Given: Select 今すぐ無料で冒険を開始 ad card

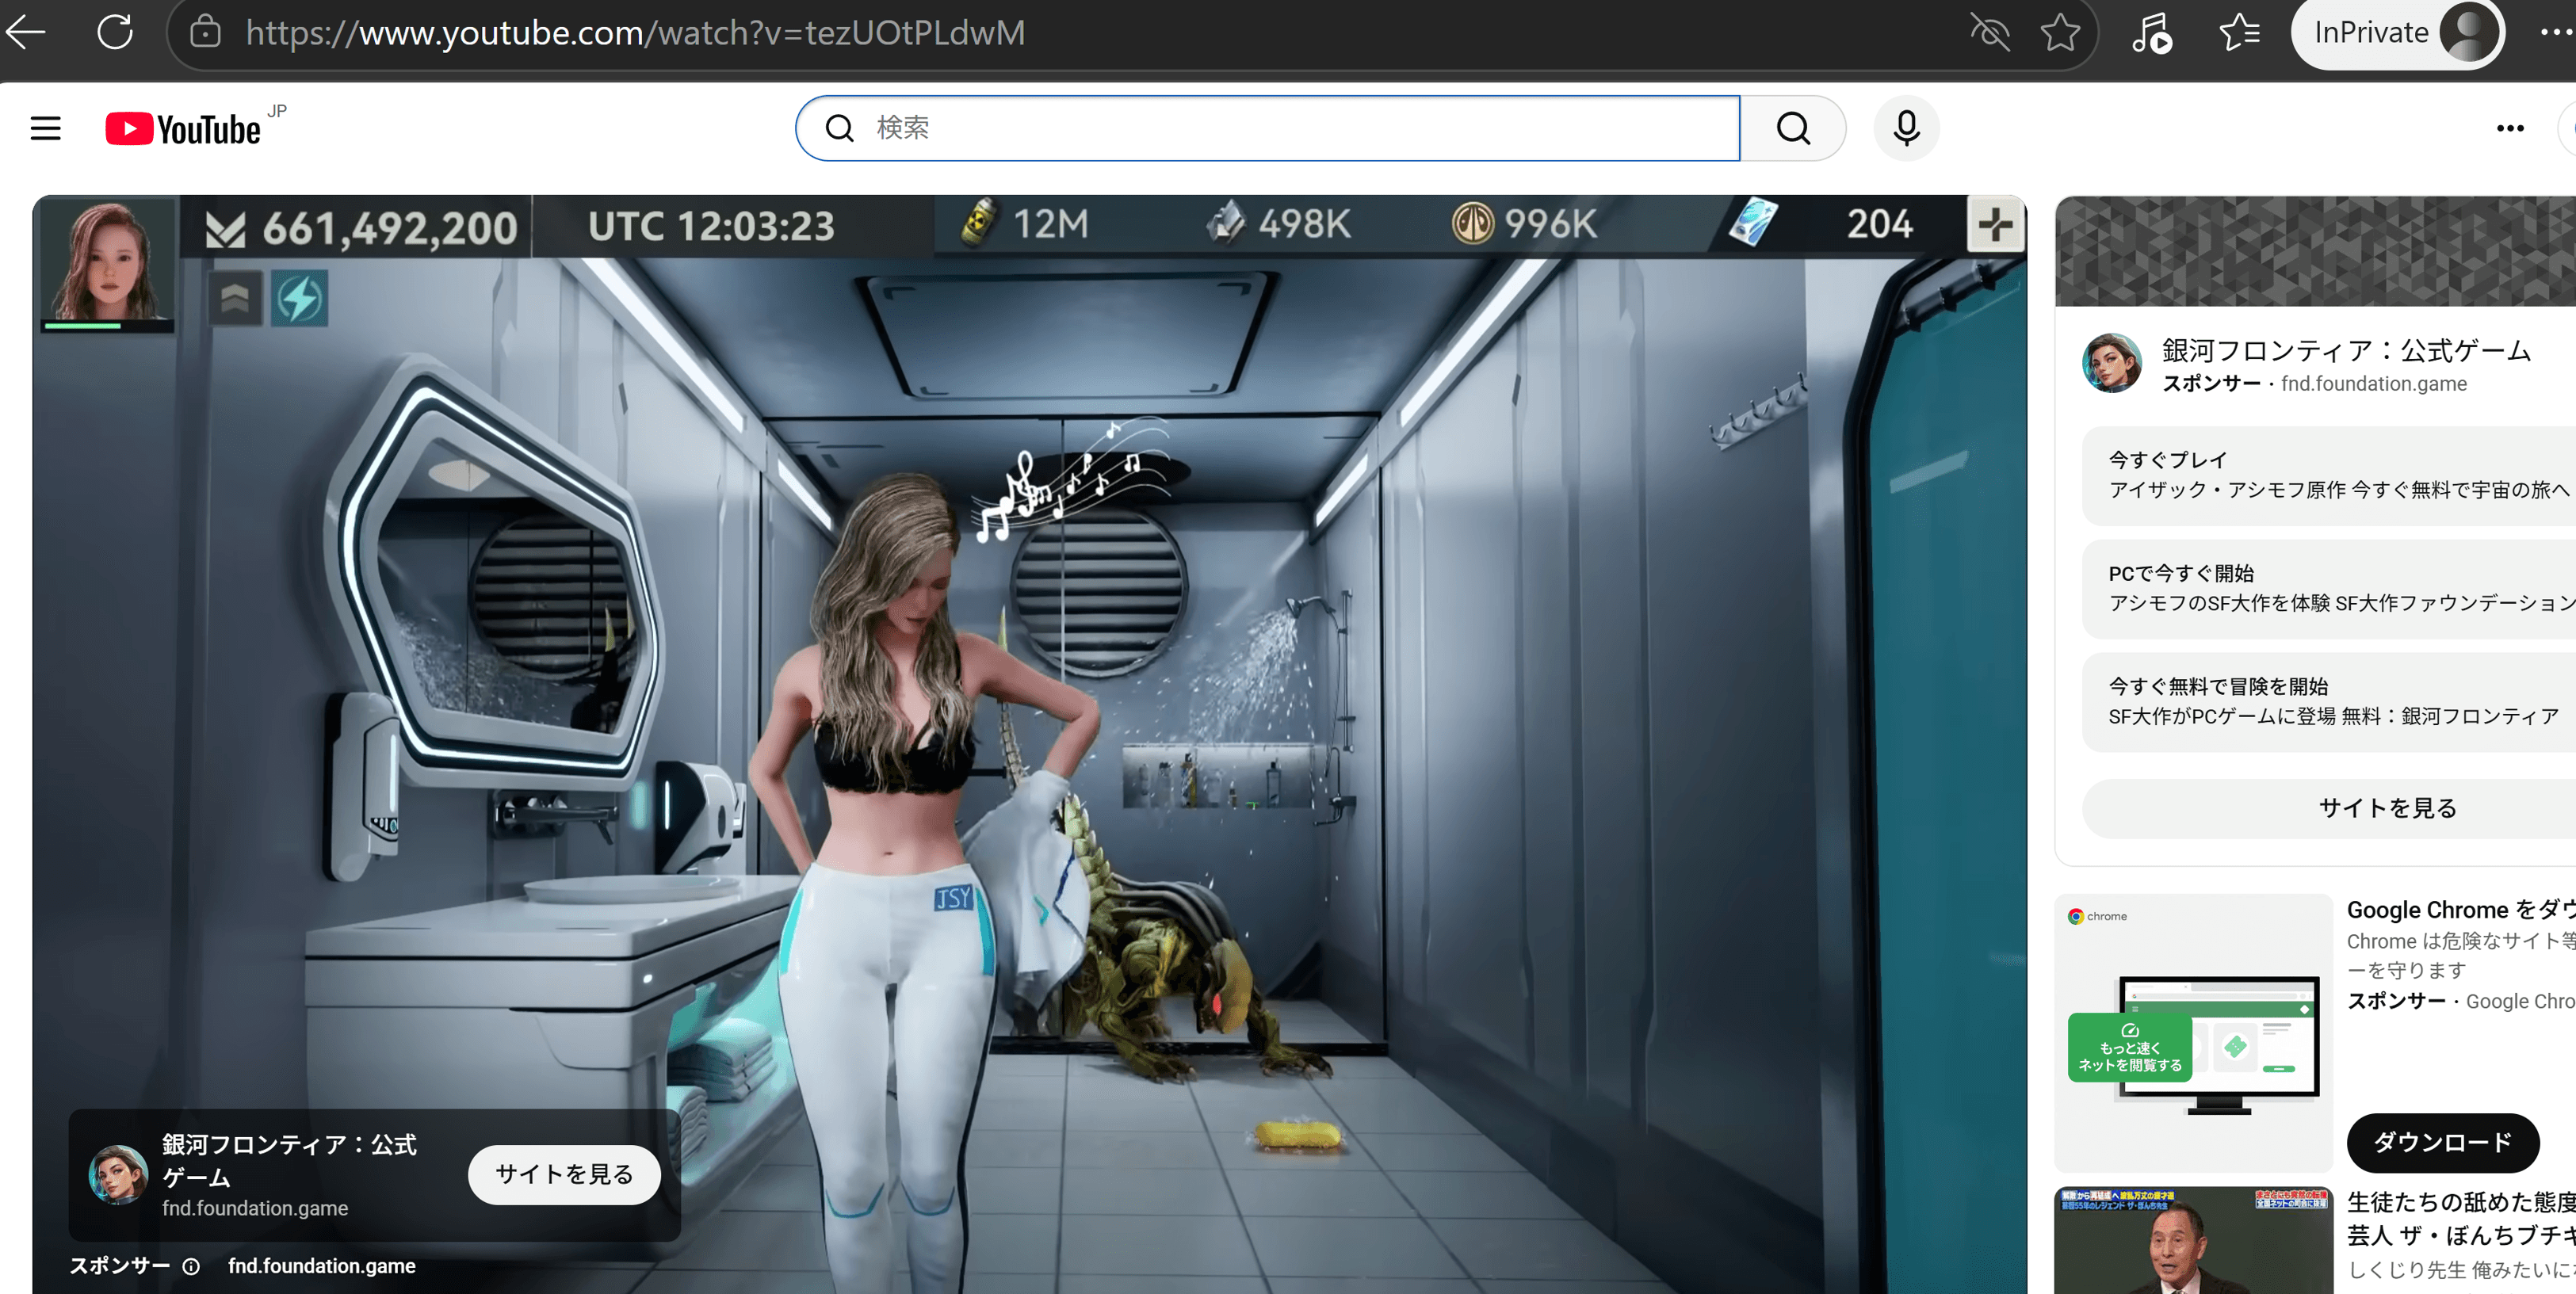Looking at the screenshot, I should [x=2330, y=702].
